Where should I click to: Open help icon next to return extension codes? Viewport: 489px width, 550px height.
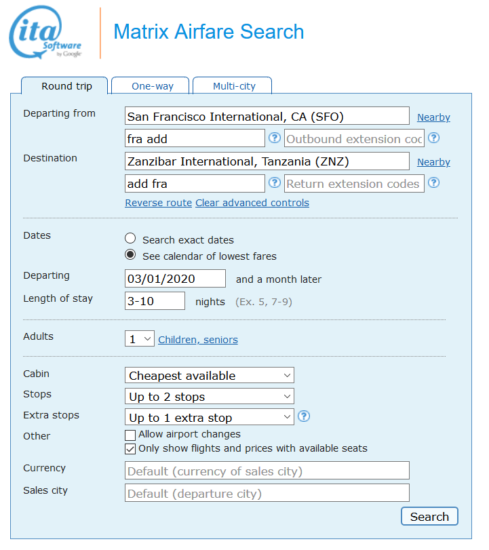(x=434, y=183)
